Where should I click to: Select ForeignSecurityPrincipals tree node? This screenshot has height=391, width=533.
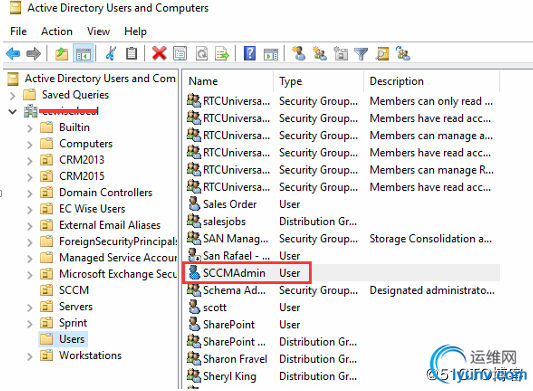click(118, 241)
